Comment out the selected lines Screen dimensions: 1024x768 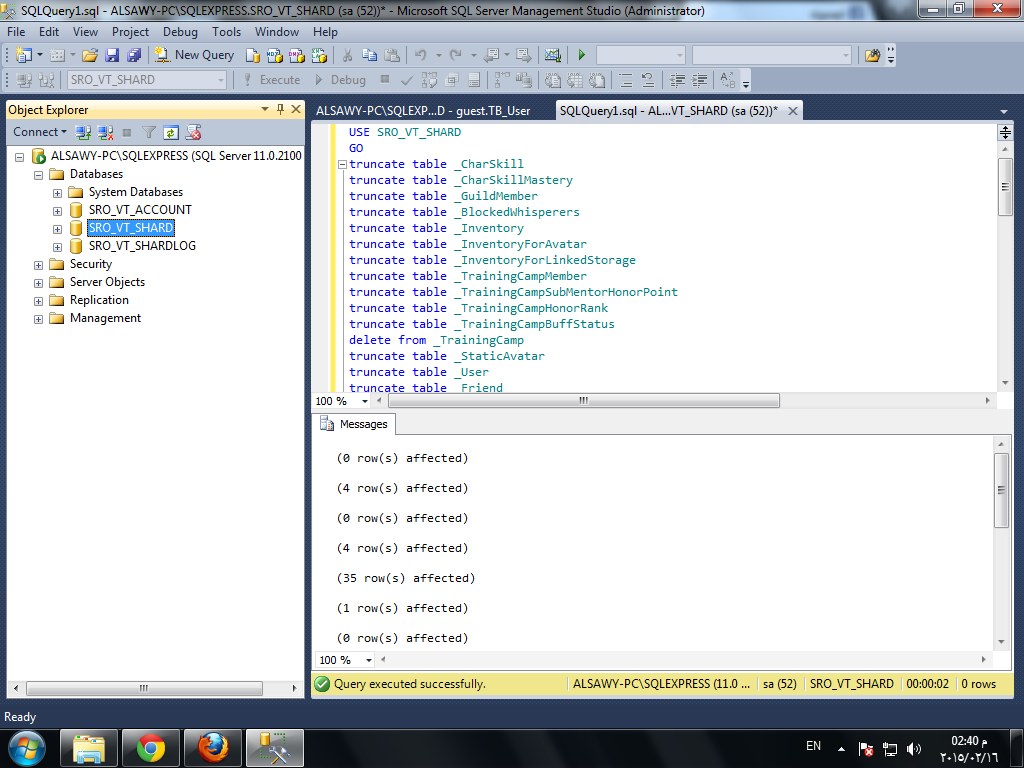pyautogui.click(x=626, y=80)
